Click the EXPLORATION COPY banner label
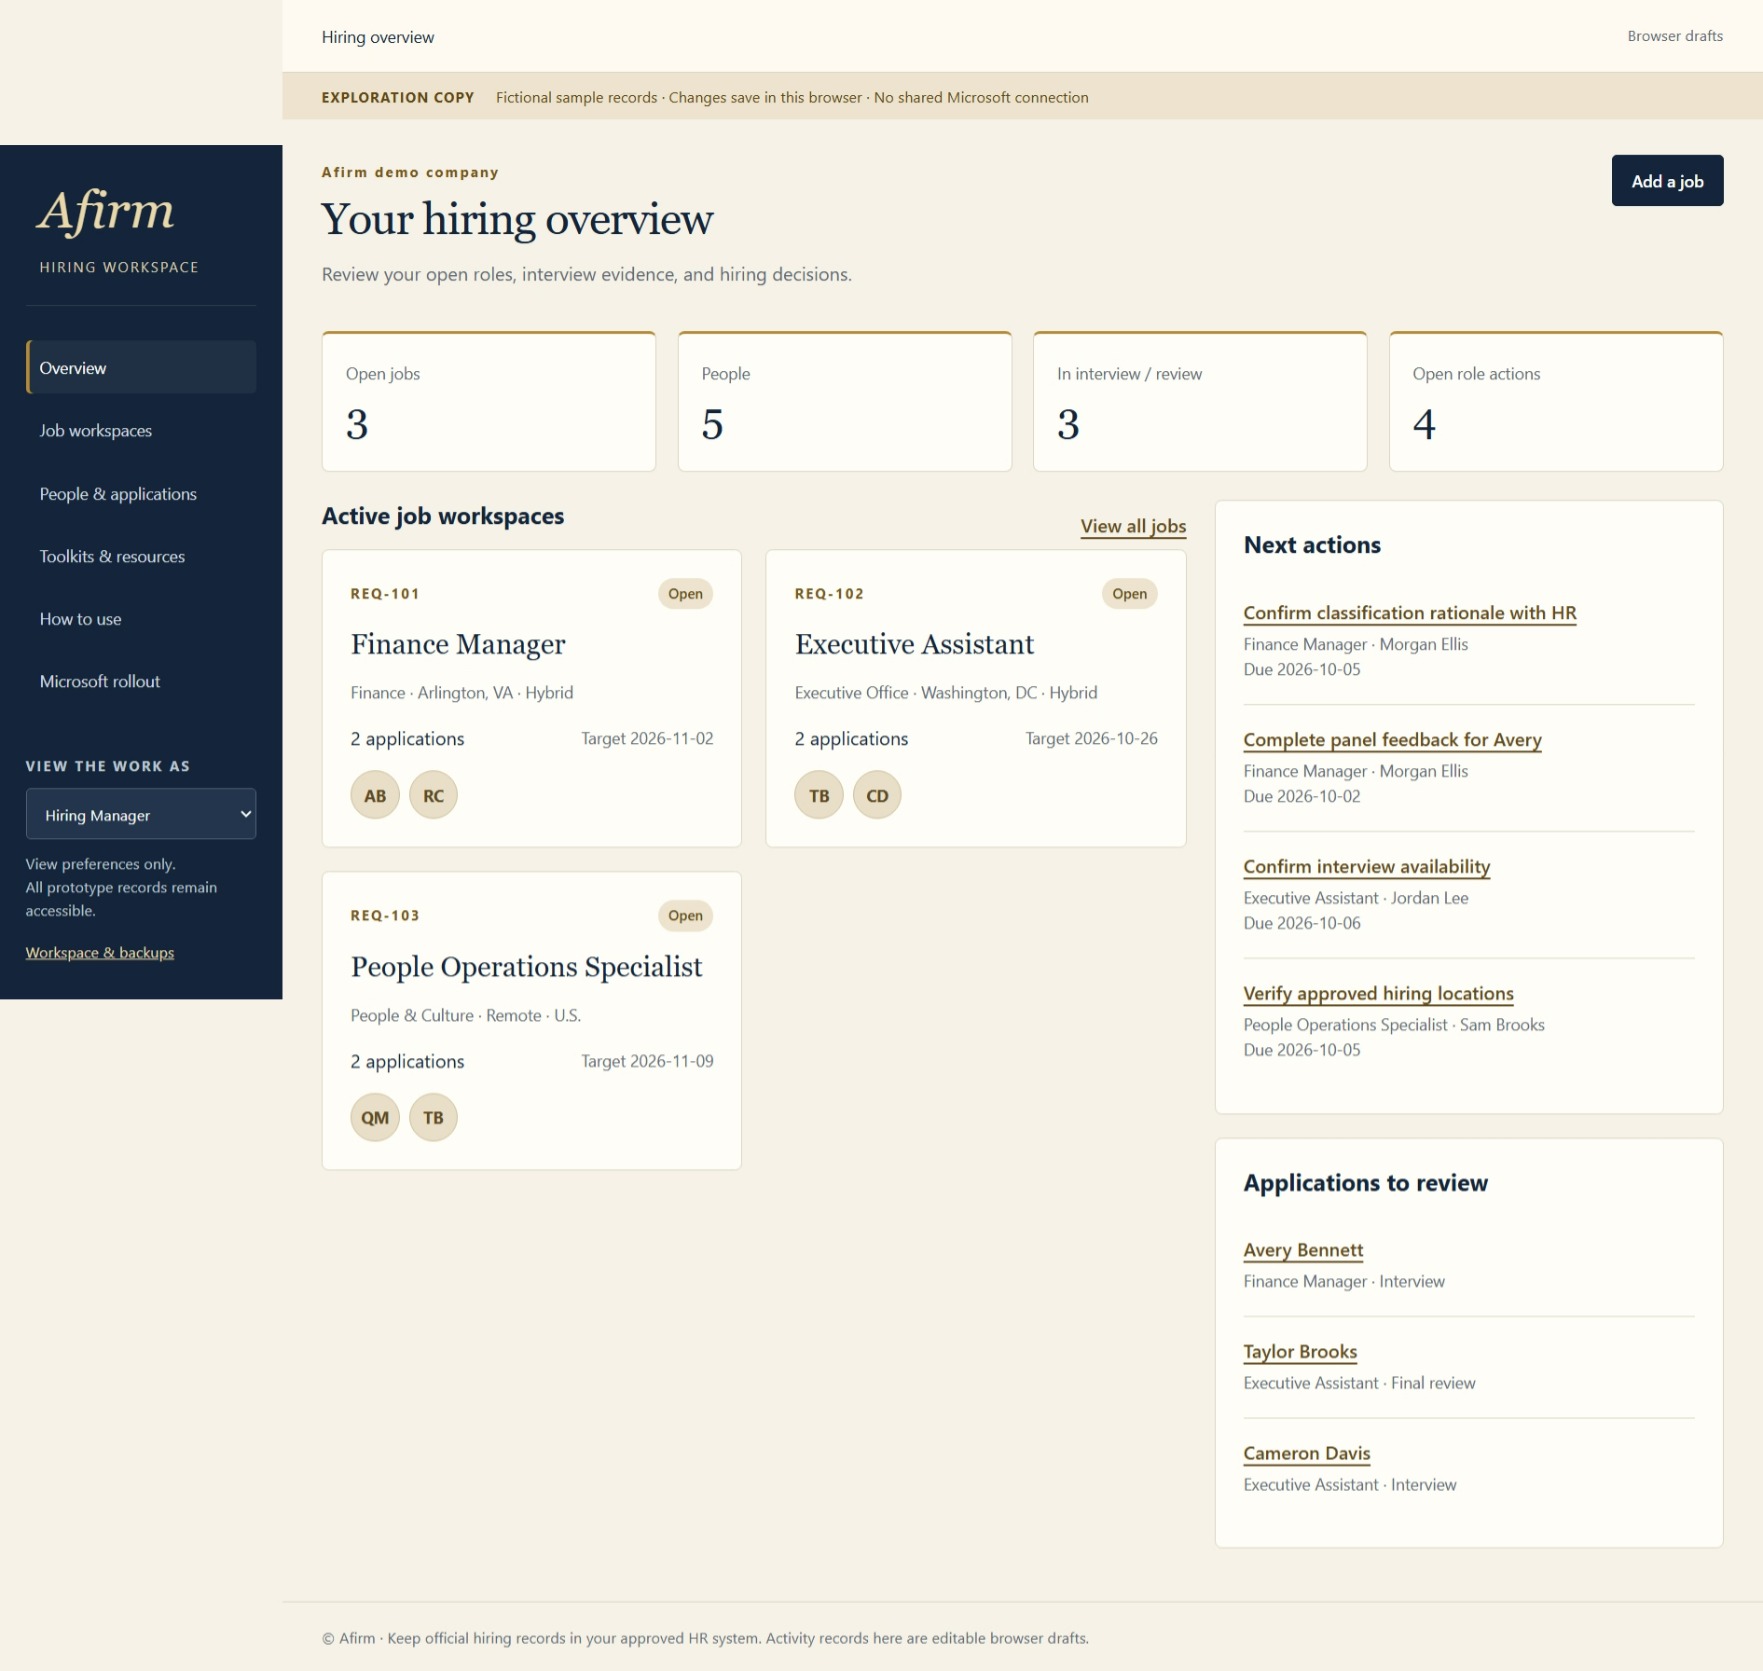Viewport: 1763px width, 1671px height. tap(398, 98)
